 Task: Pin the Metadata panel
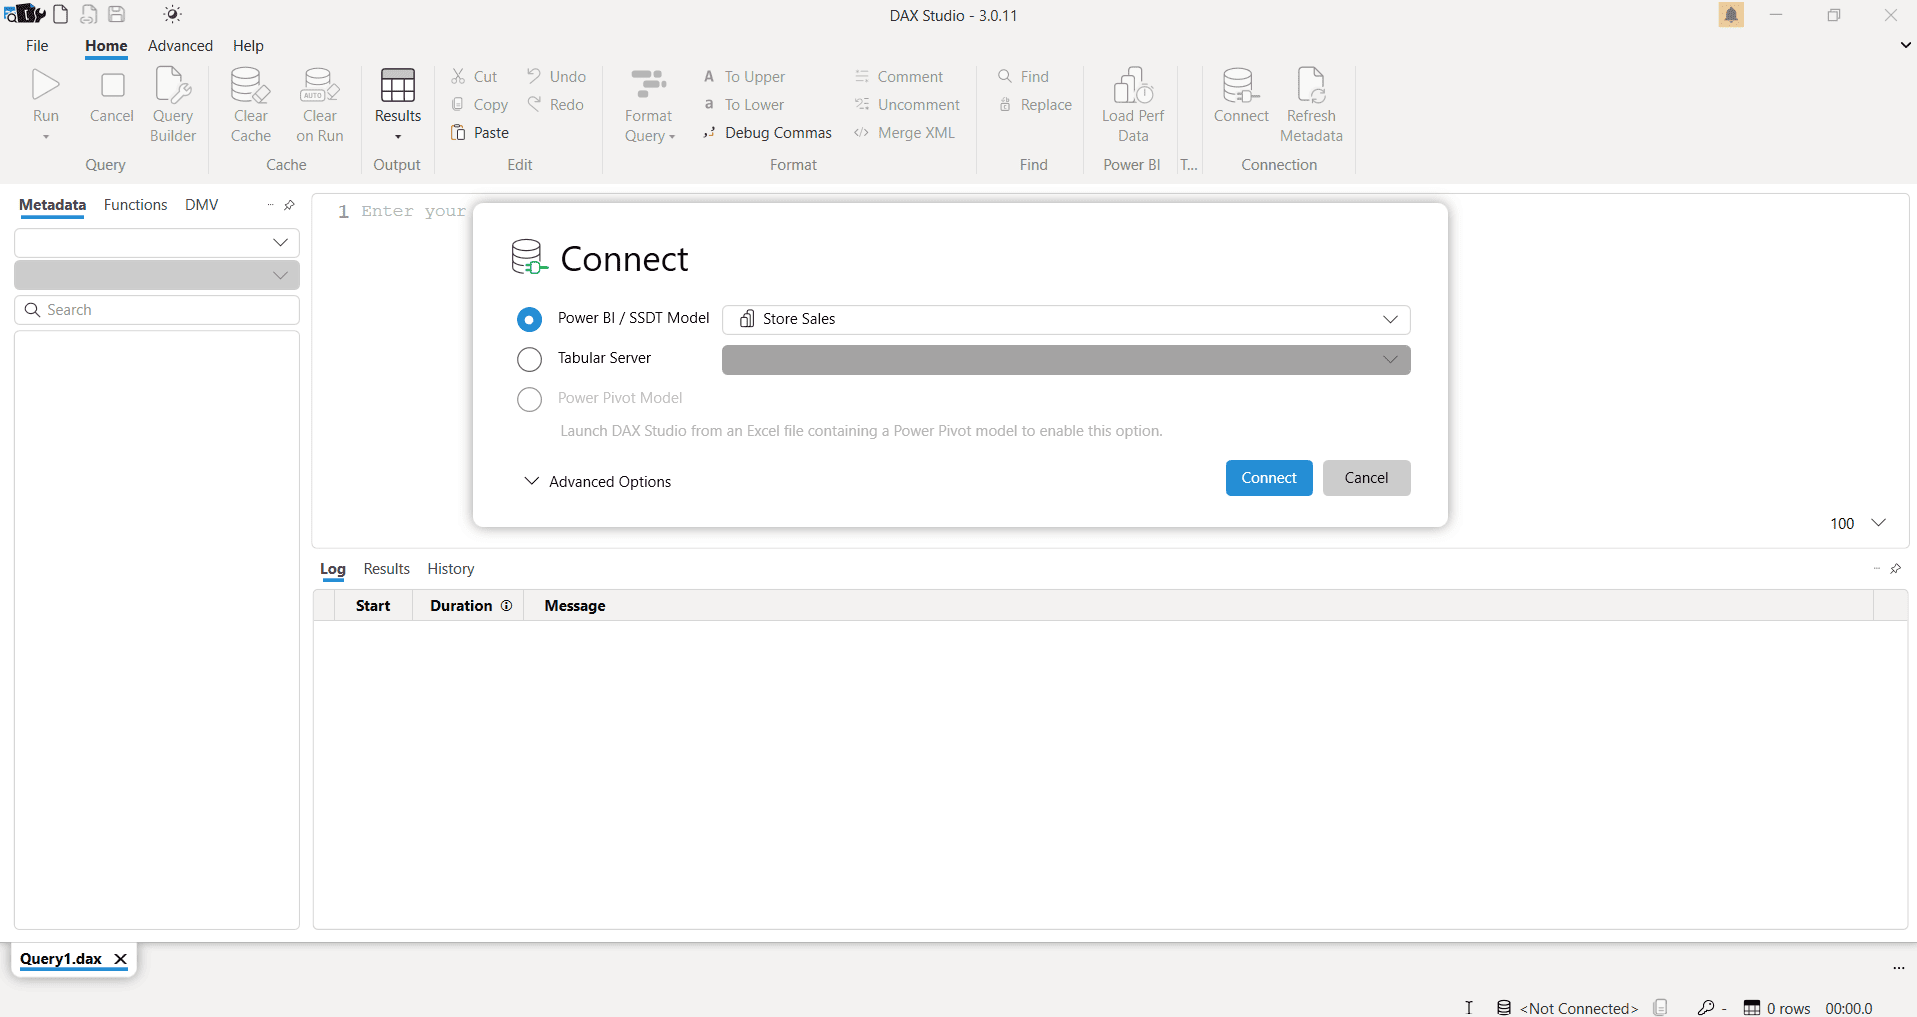289,205
